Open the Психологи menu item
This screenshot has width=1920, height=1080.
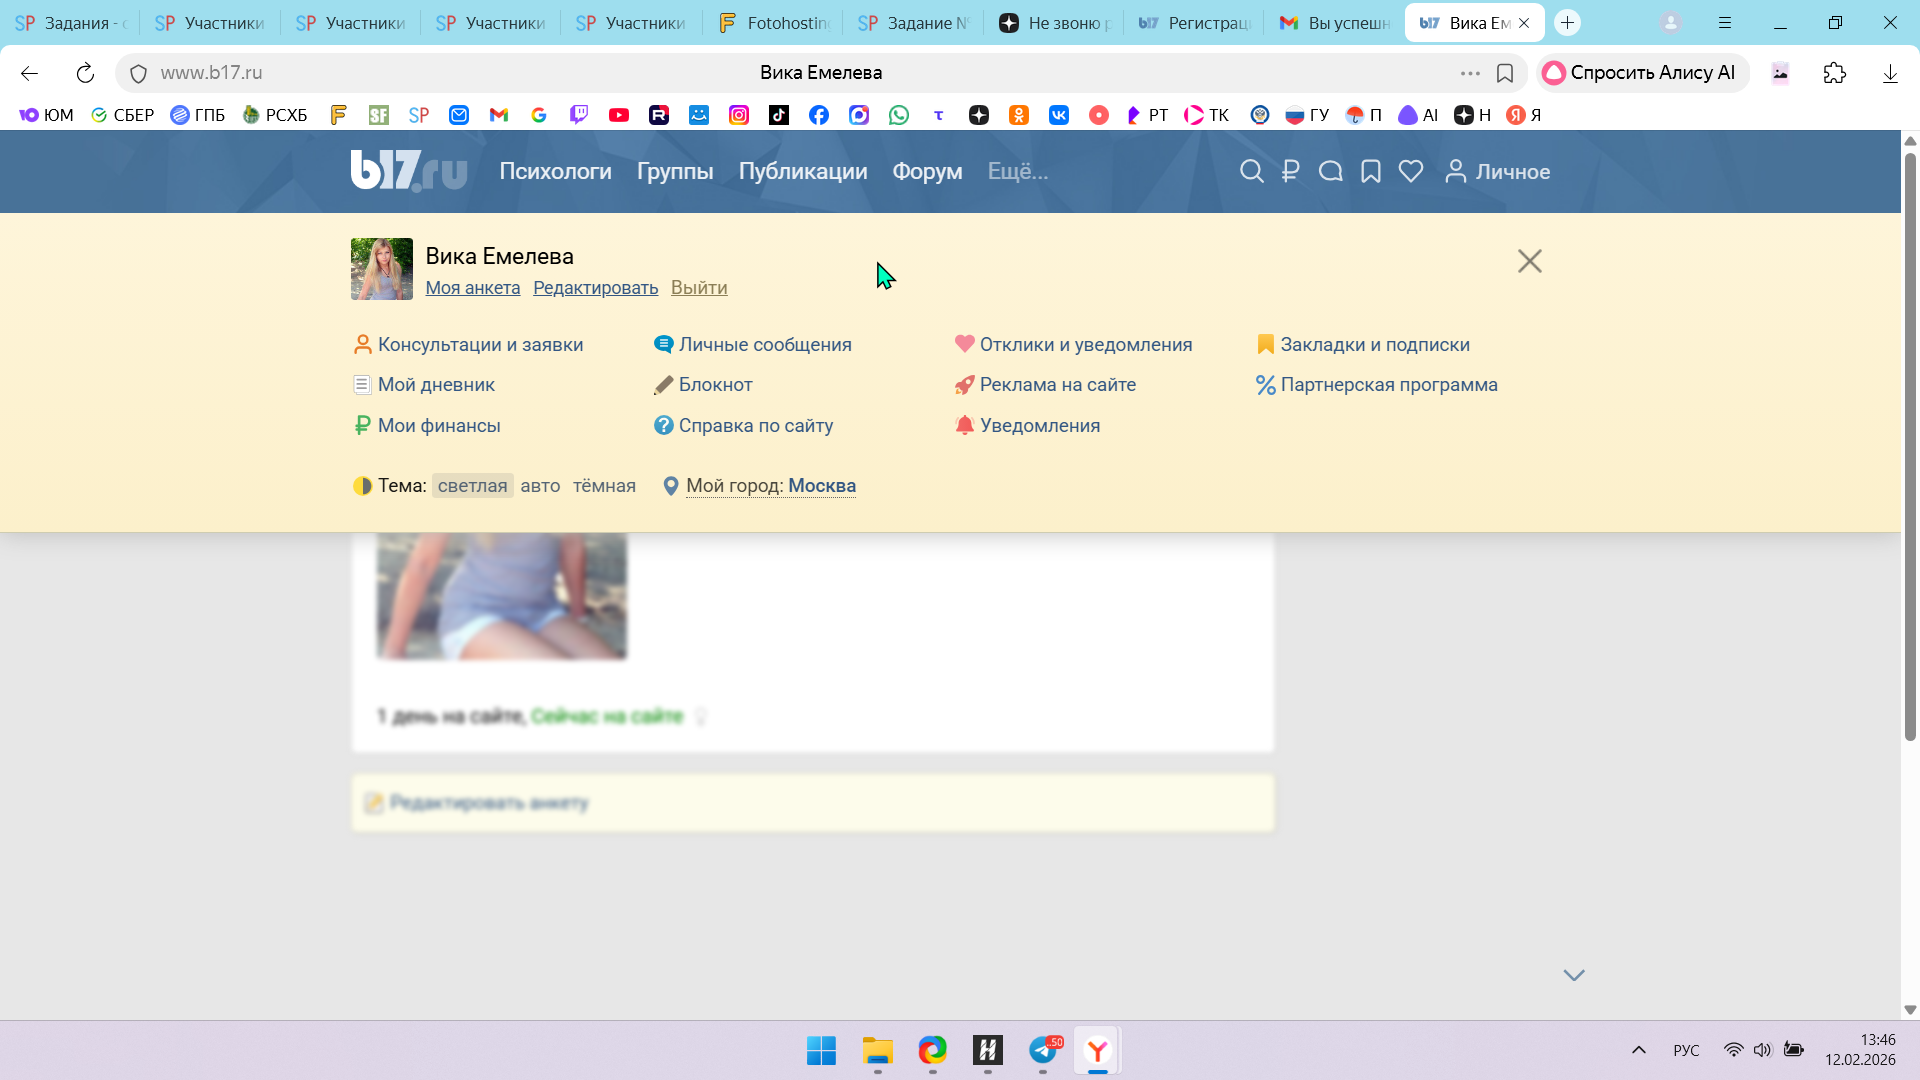555,172
